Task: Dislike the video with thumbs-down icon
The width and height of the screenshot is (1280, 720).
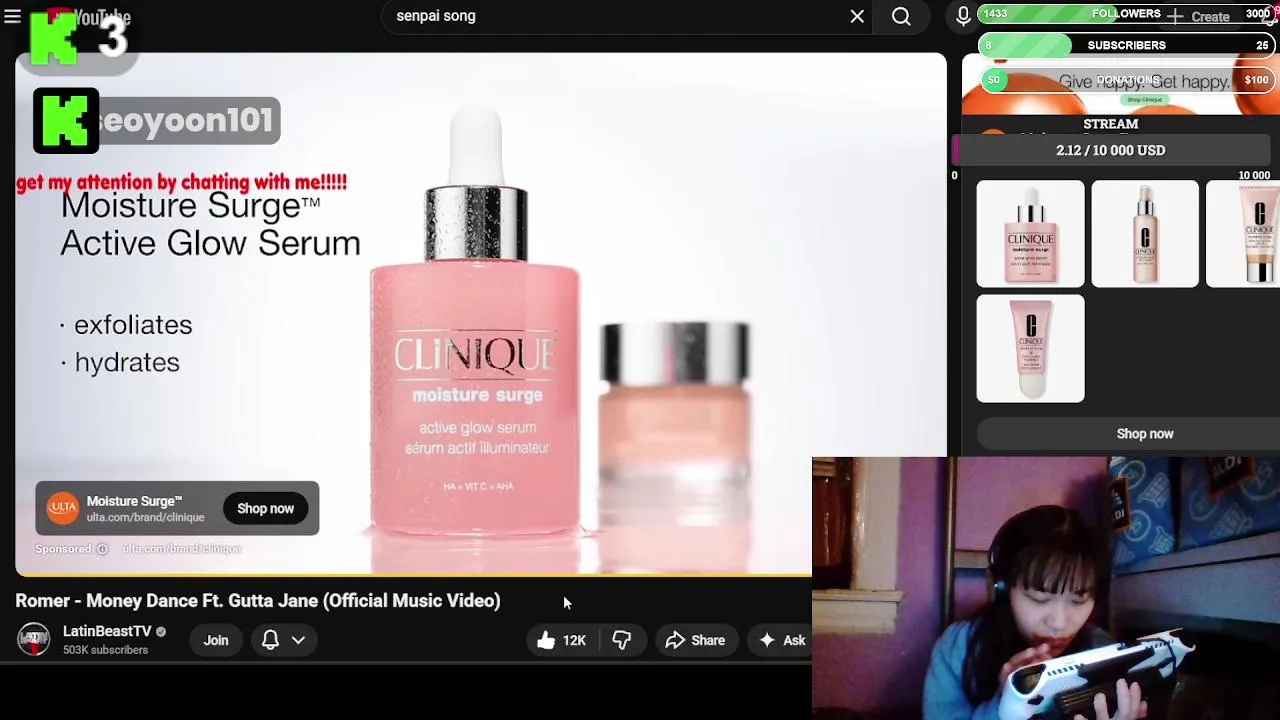Action: click(622, 640)
